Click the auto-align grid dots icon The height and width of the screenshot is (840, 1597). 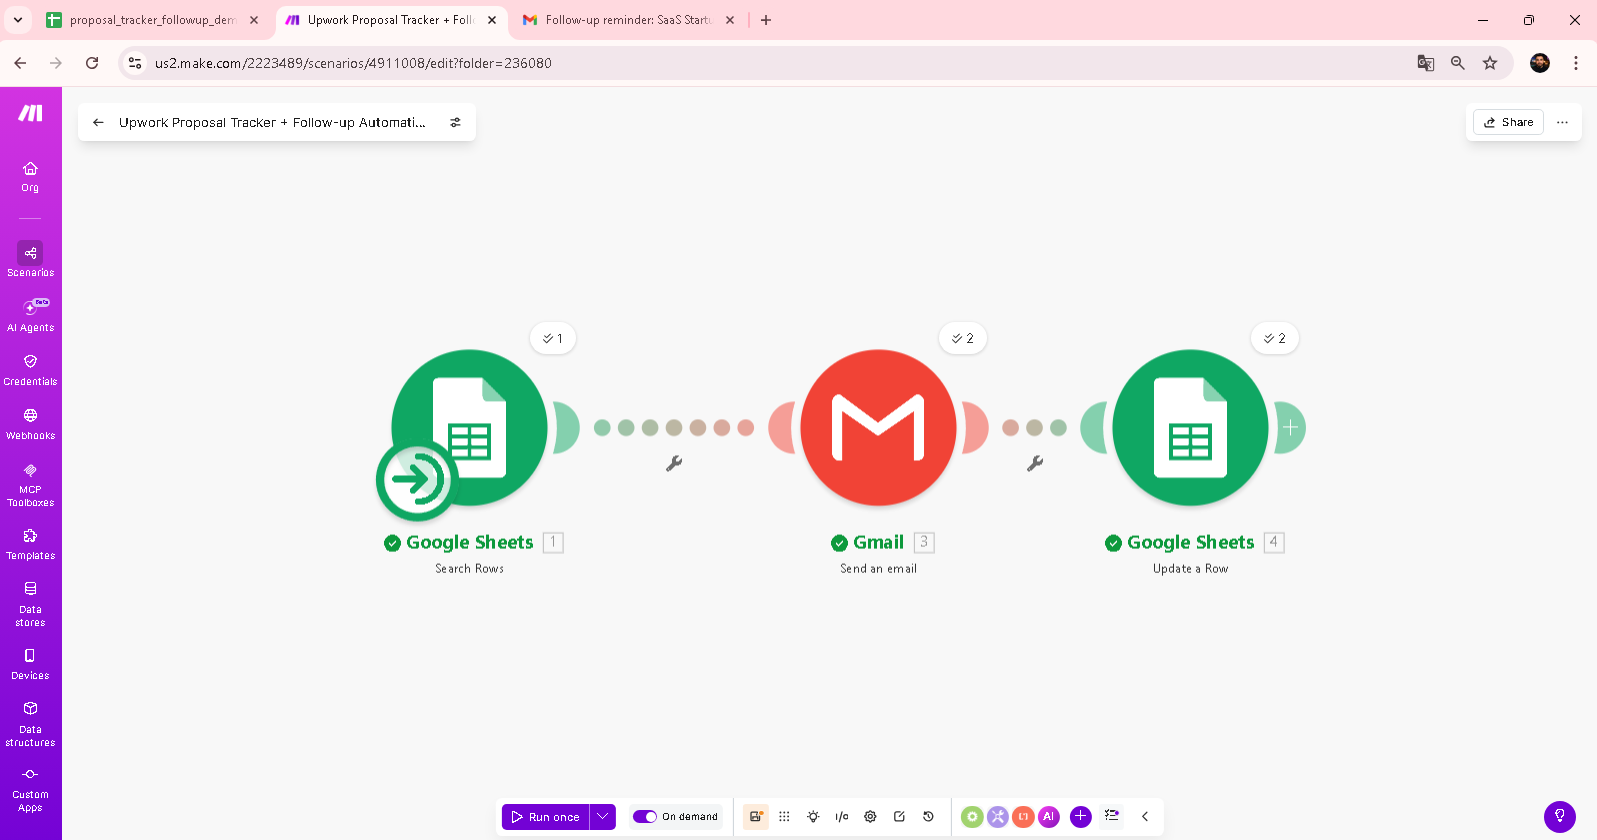[x=784, y=816]
